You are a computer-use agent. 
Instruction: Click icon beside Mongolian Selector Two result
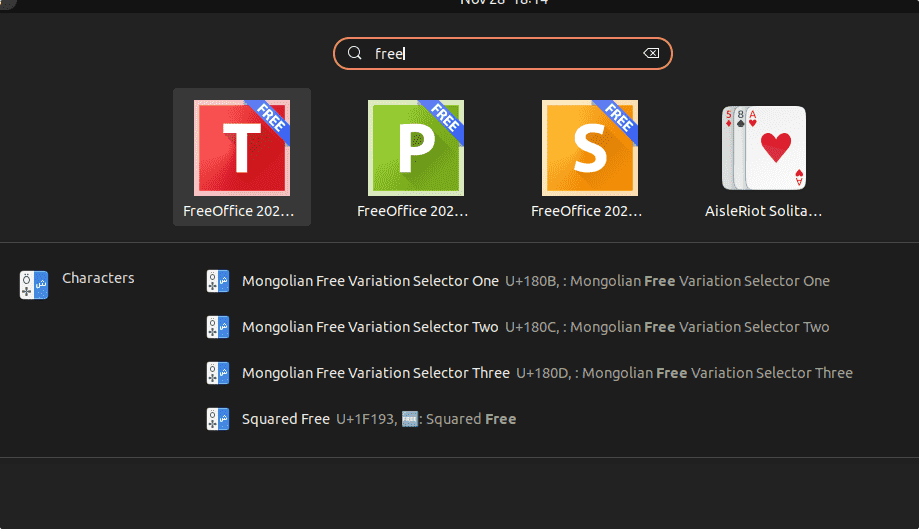click(x=217, y=327)
